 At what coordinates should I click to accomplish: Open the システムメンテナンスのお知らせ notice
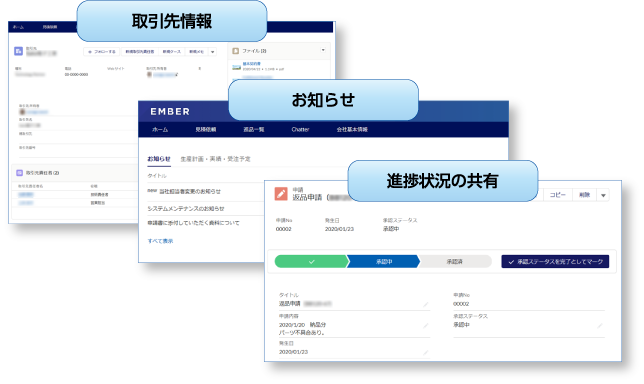[x=186, y=209]
